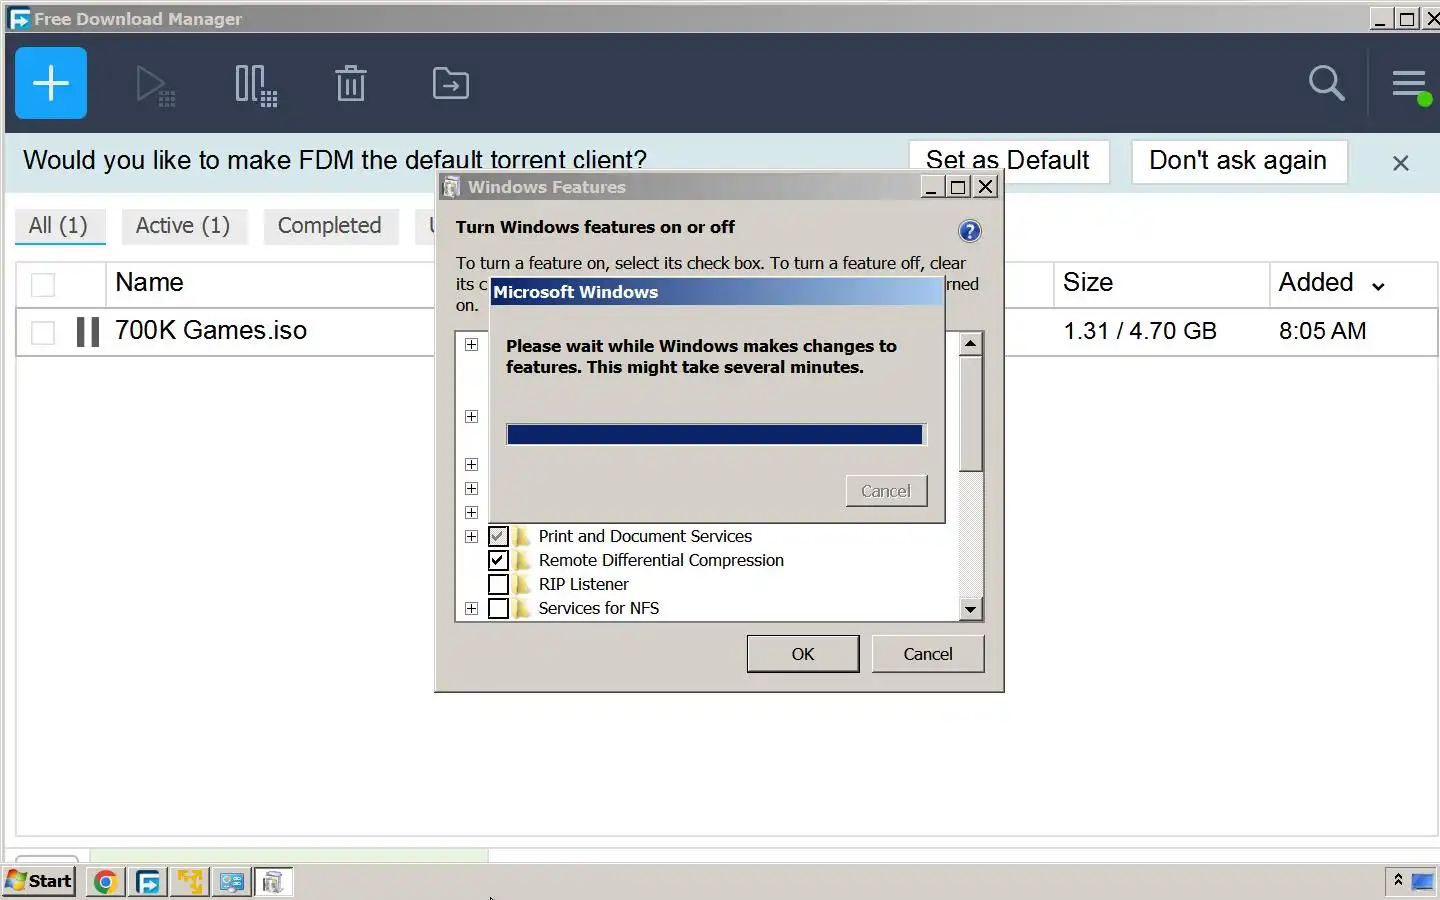Select the Print and Document Services label
The image size is (1440, 900).
[645, 537]
